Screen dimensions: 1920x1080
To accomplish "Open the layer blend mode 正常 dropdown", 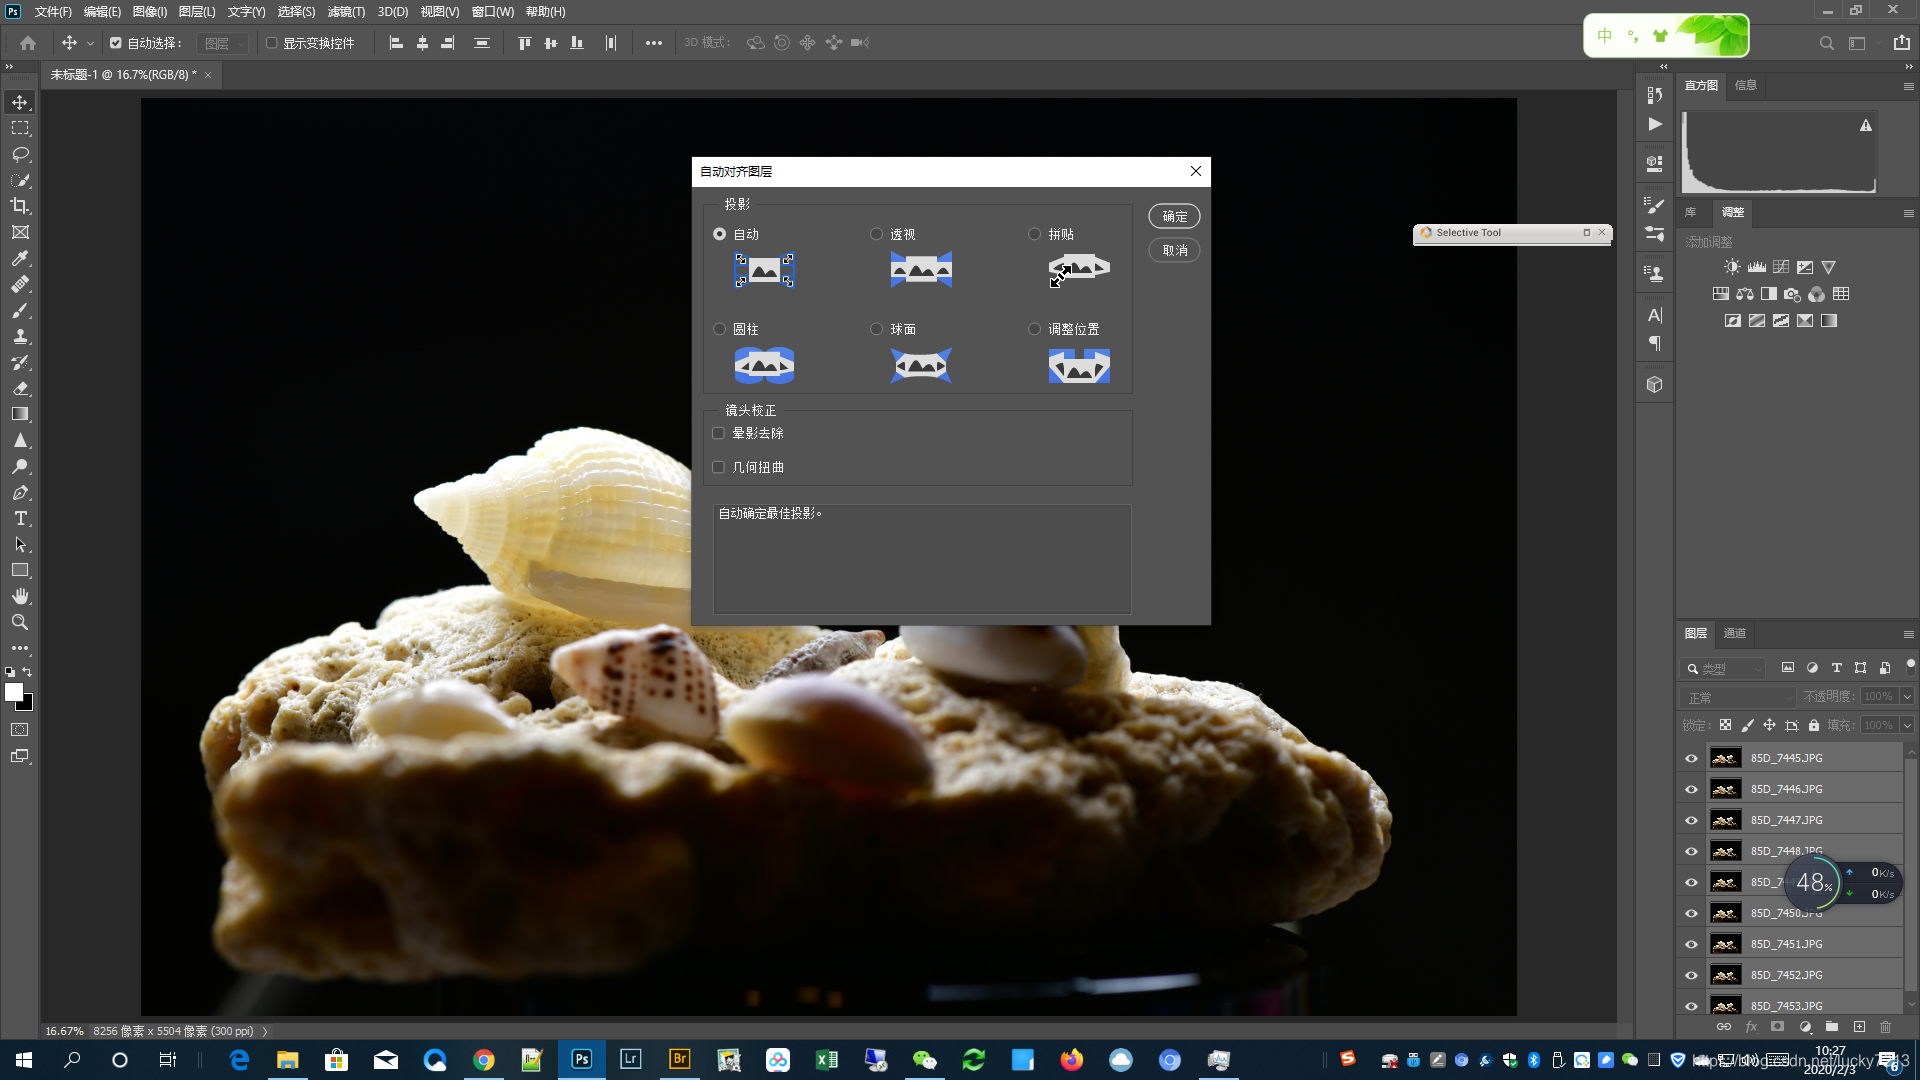I will point(1737,697).
